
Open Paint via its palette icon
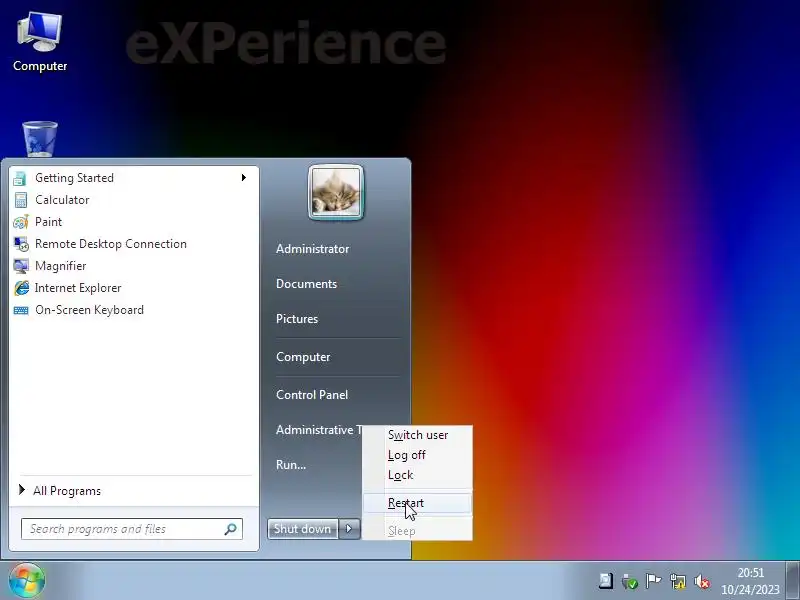point(20,222)
